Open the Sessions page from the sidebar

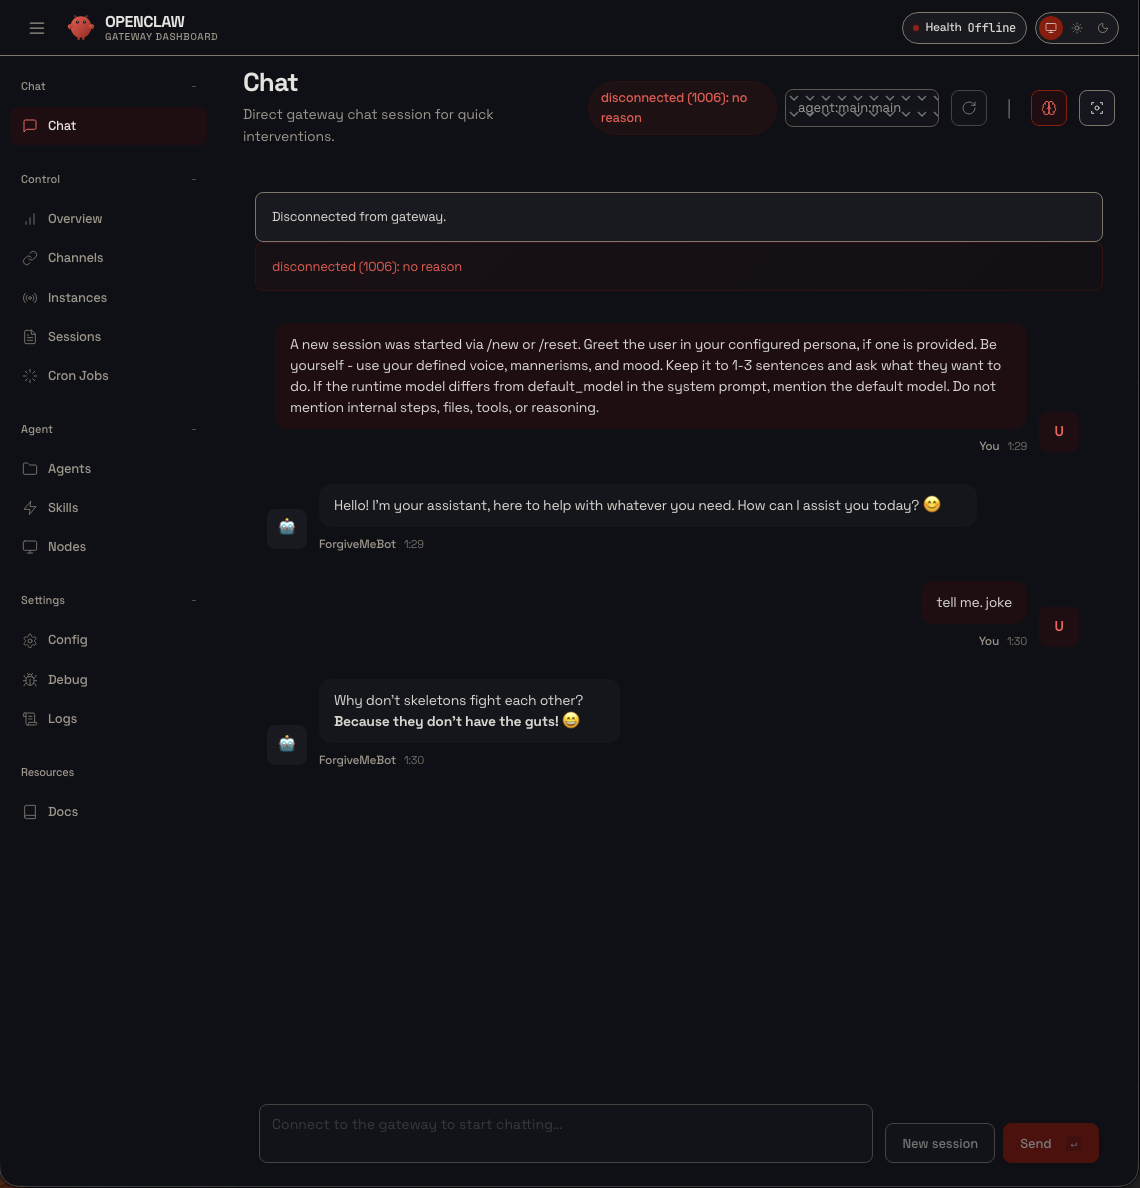click(74, 336)
